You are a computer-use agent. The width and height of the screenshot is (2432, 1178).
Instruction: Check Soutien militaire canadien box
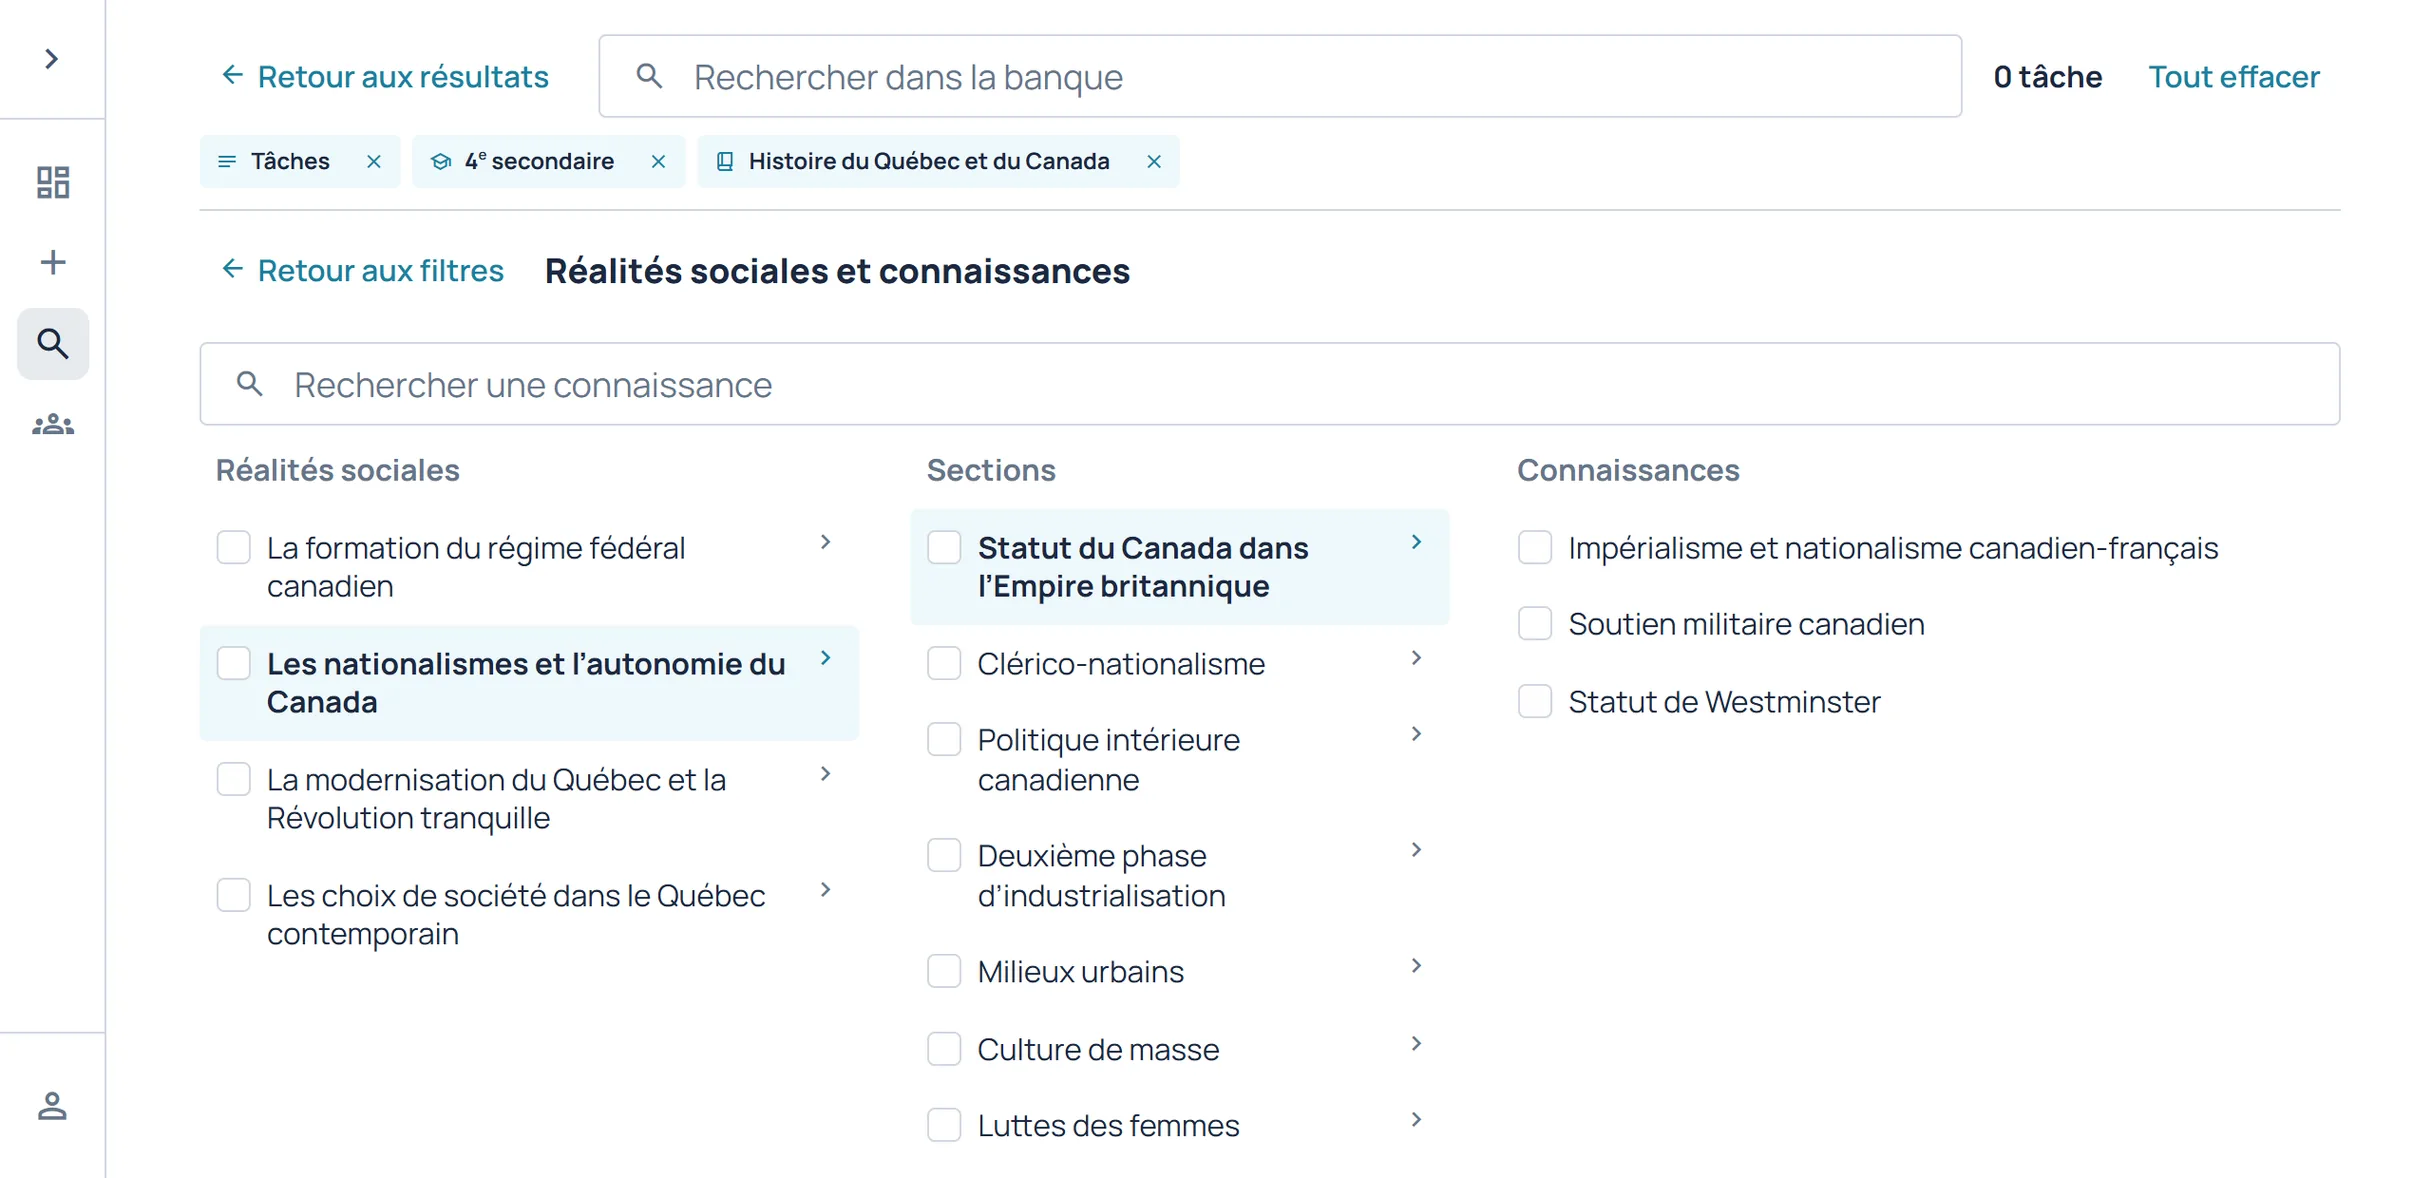click(1535, 624)
